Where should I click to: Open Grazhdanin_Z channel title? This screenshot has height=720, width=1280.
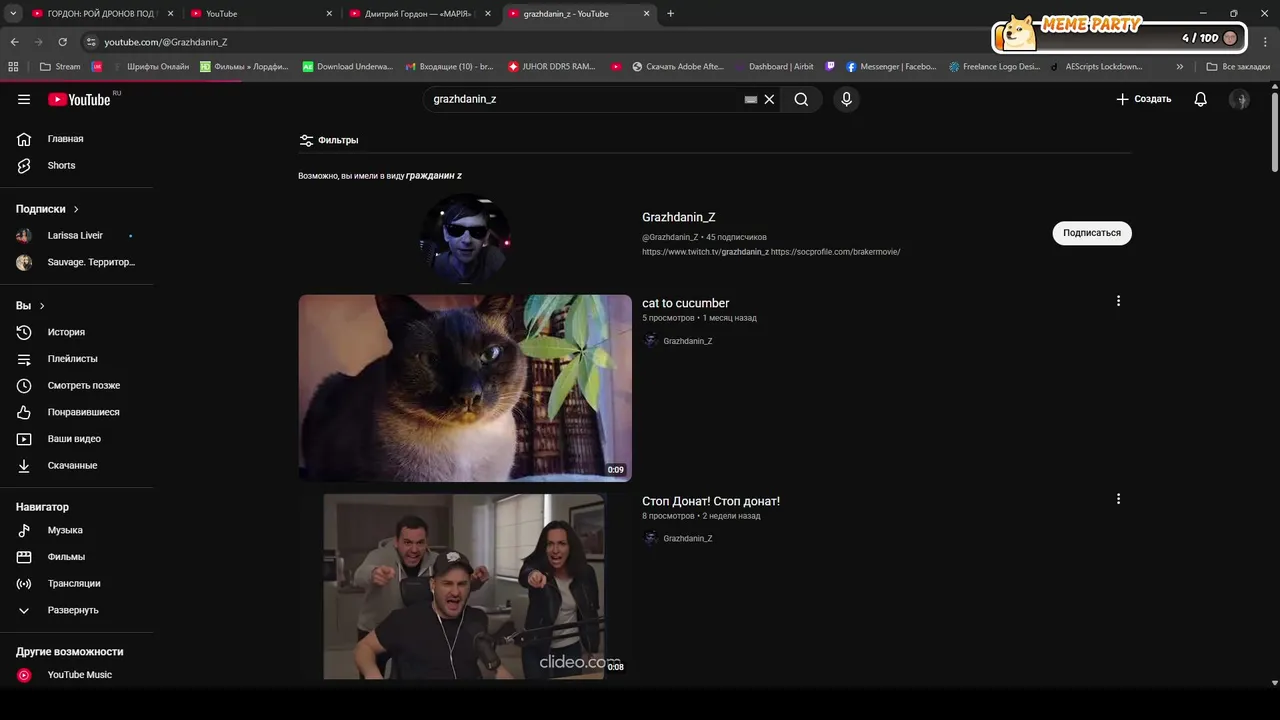pyautogui.click(x=679, y=217)
